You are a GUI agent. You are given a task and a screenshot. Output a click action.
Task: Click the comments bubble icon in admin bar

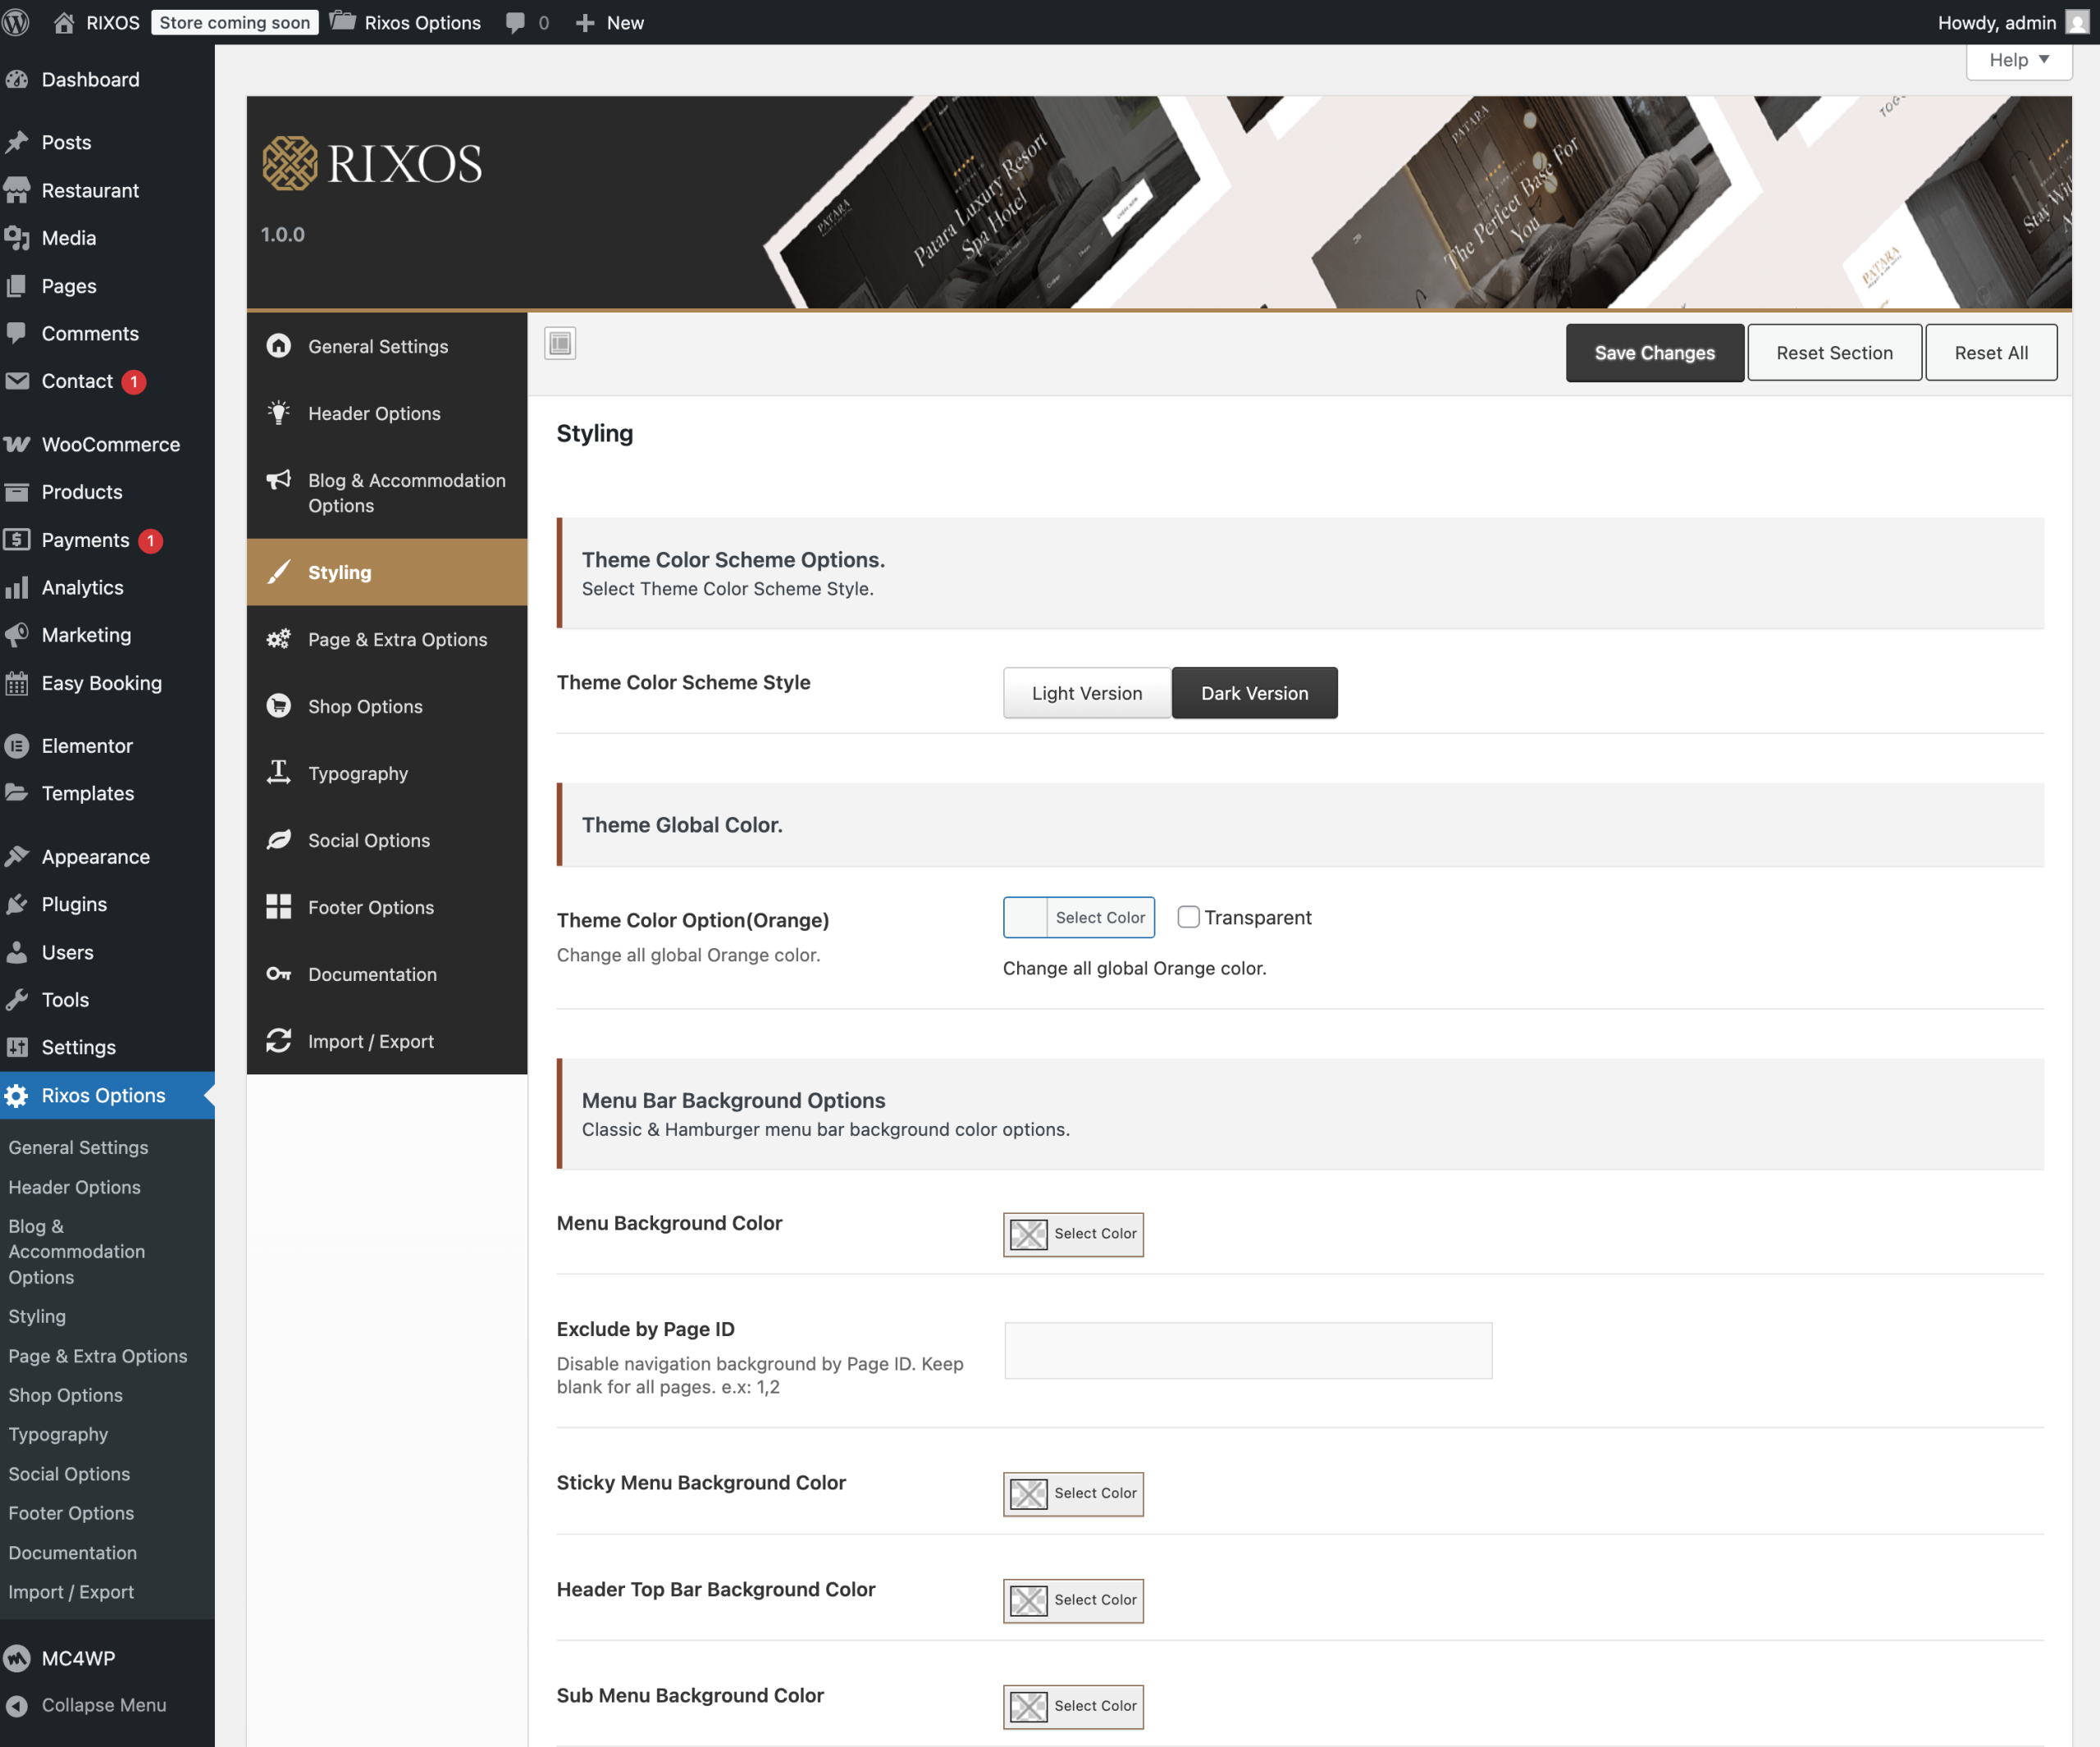point(515,23)
